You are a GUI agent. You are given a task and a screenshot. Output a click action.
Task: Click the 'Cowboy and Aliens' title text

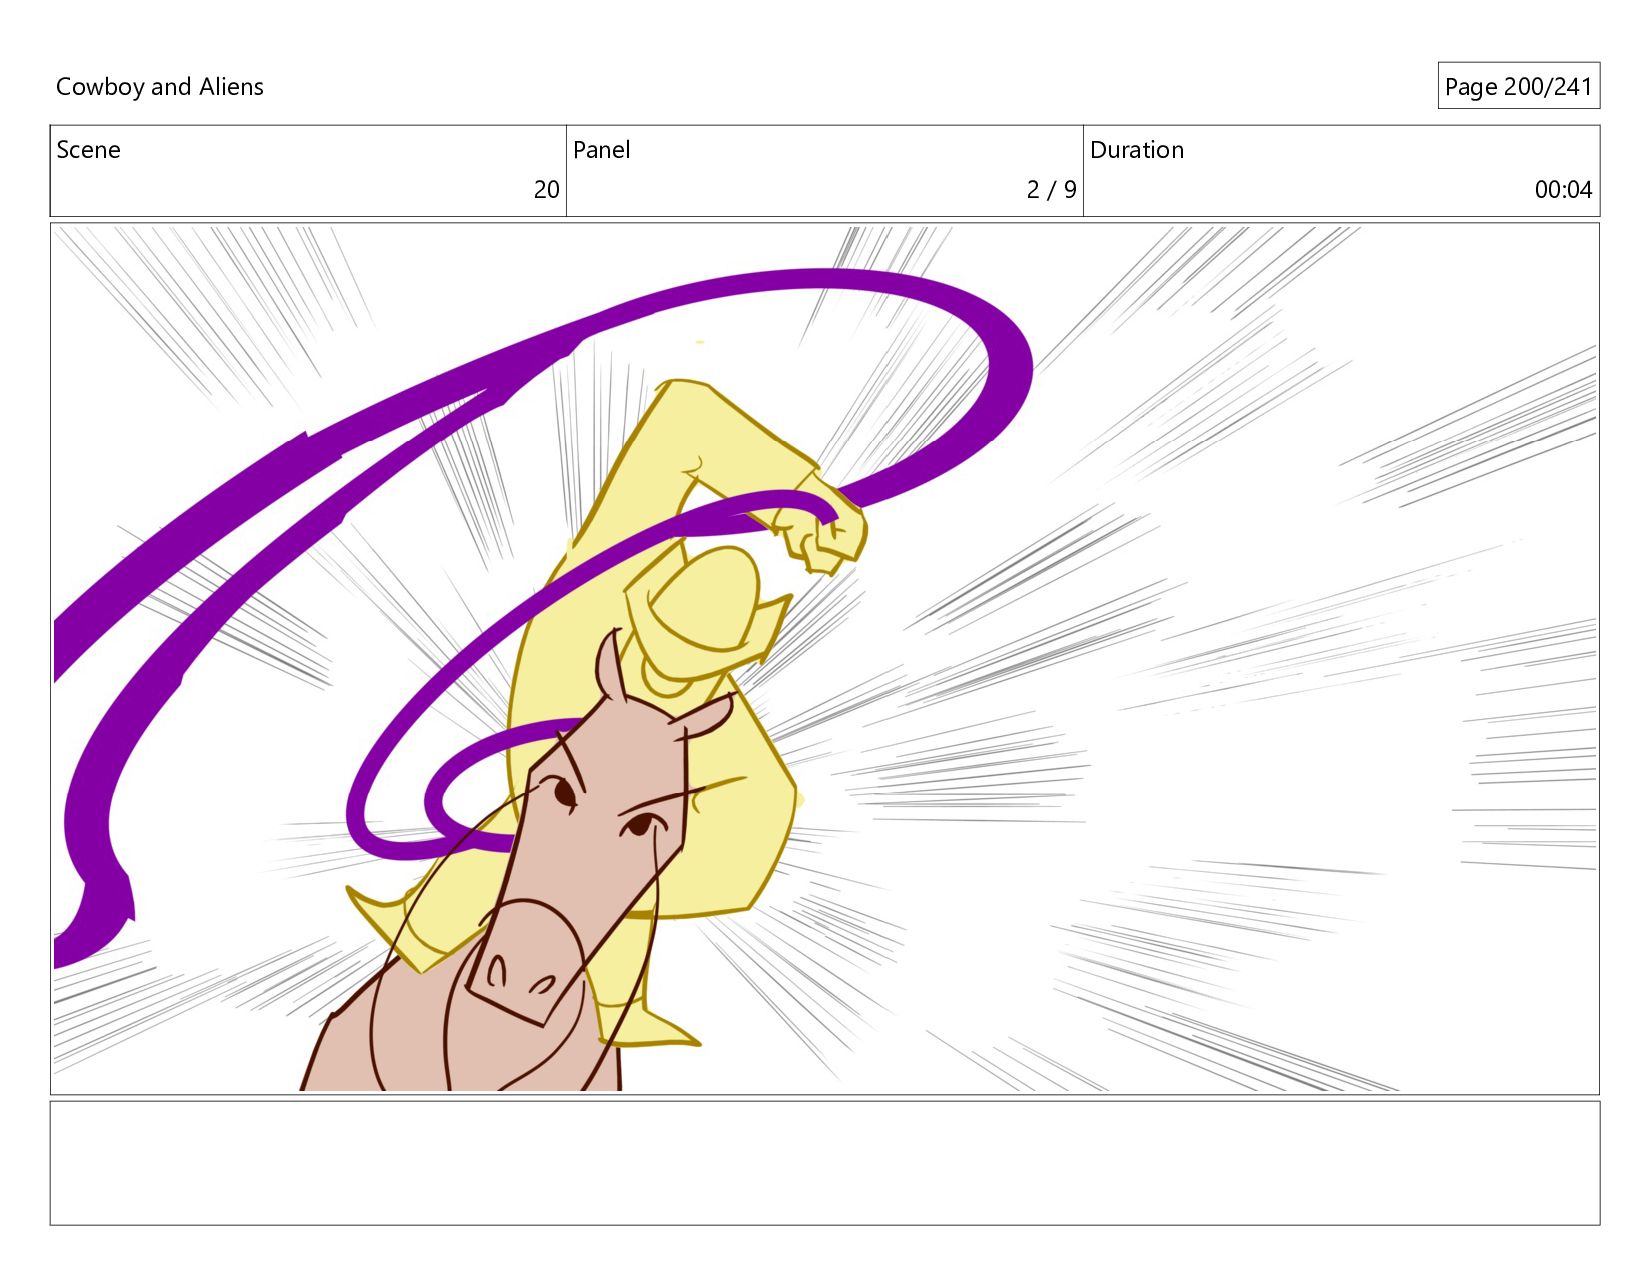click(160, 87)
